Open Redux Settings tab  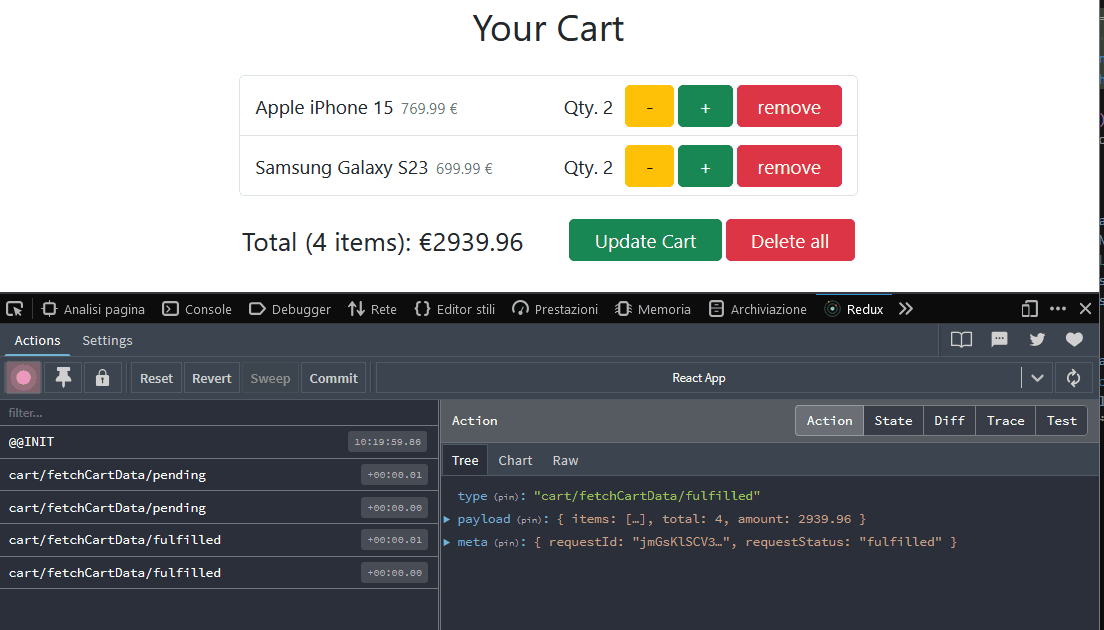click(x=107, y=341)
